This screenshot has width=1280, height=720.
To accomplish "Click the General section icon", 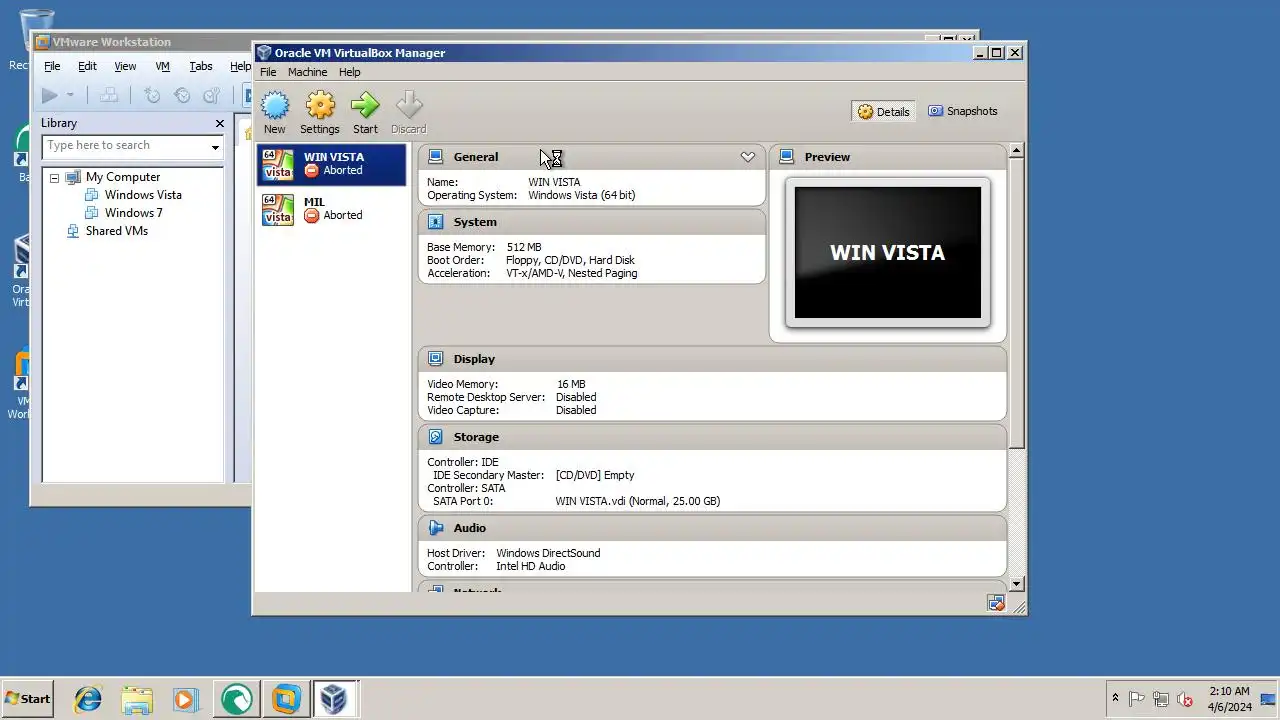I will click(x=435, y=157).
